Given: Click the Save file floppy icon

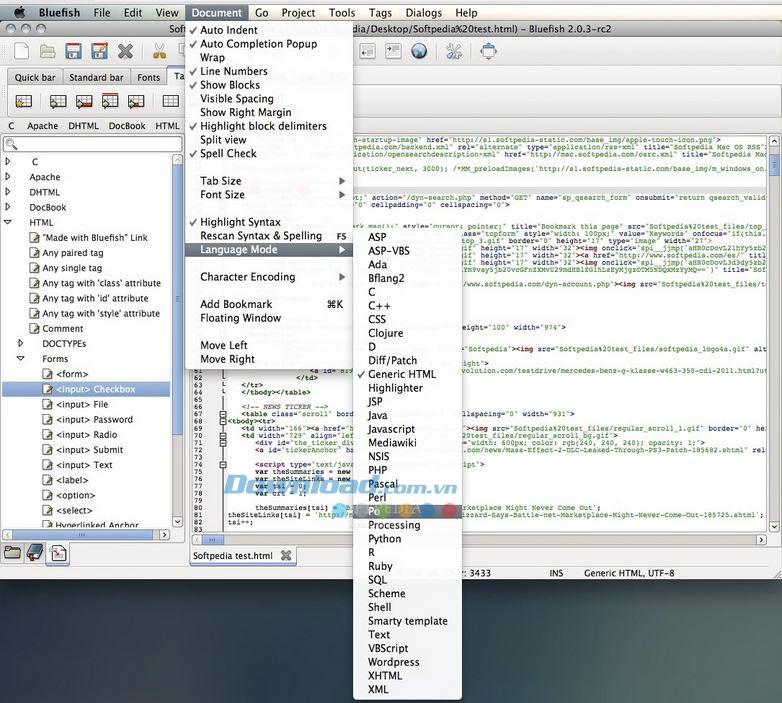Looking at the screenshot, I should (74, 51).
